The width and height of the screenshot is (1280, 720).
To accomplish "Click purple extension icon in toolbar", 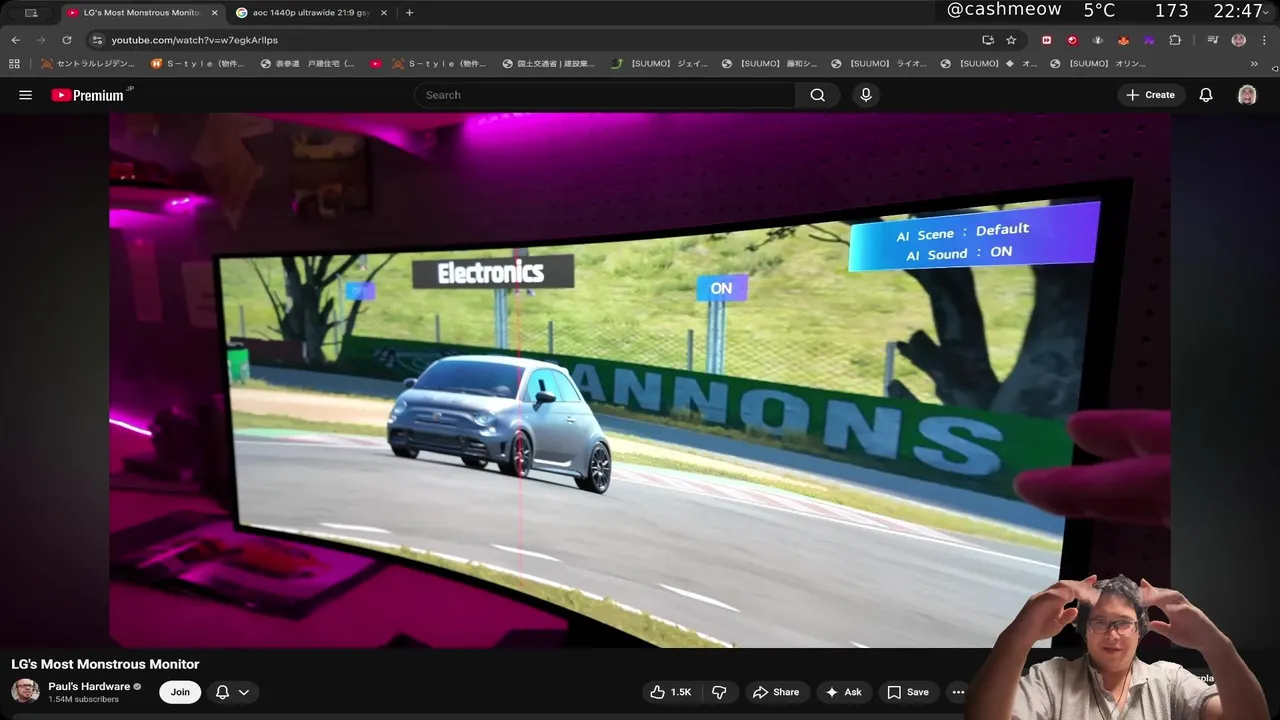I will point(1149,40).
